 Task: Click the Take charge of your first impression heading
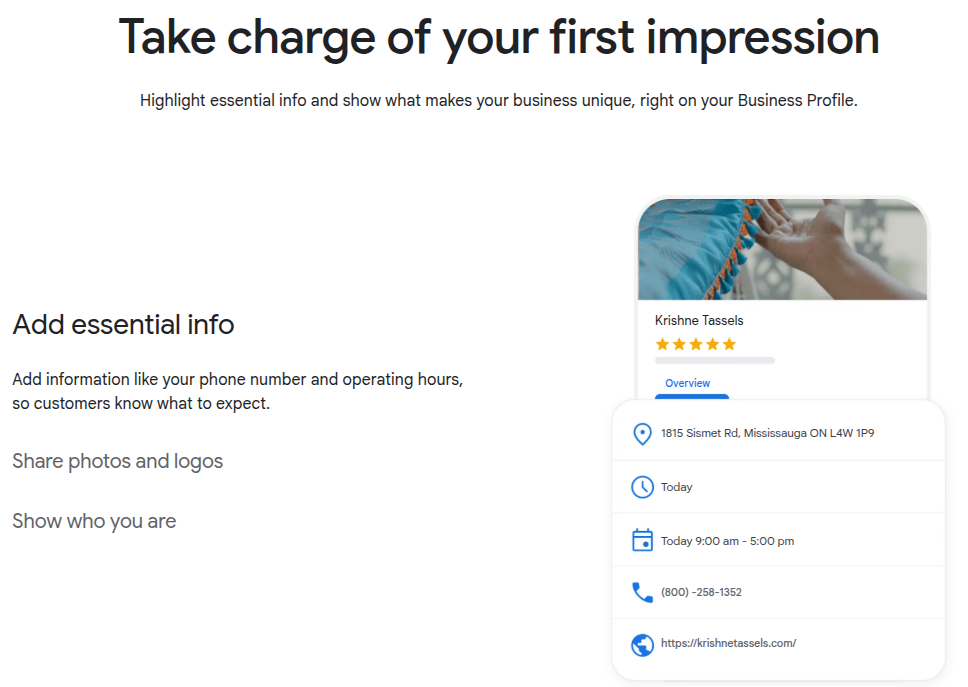click(498, 38)
